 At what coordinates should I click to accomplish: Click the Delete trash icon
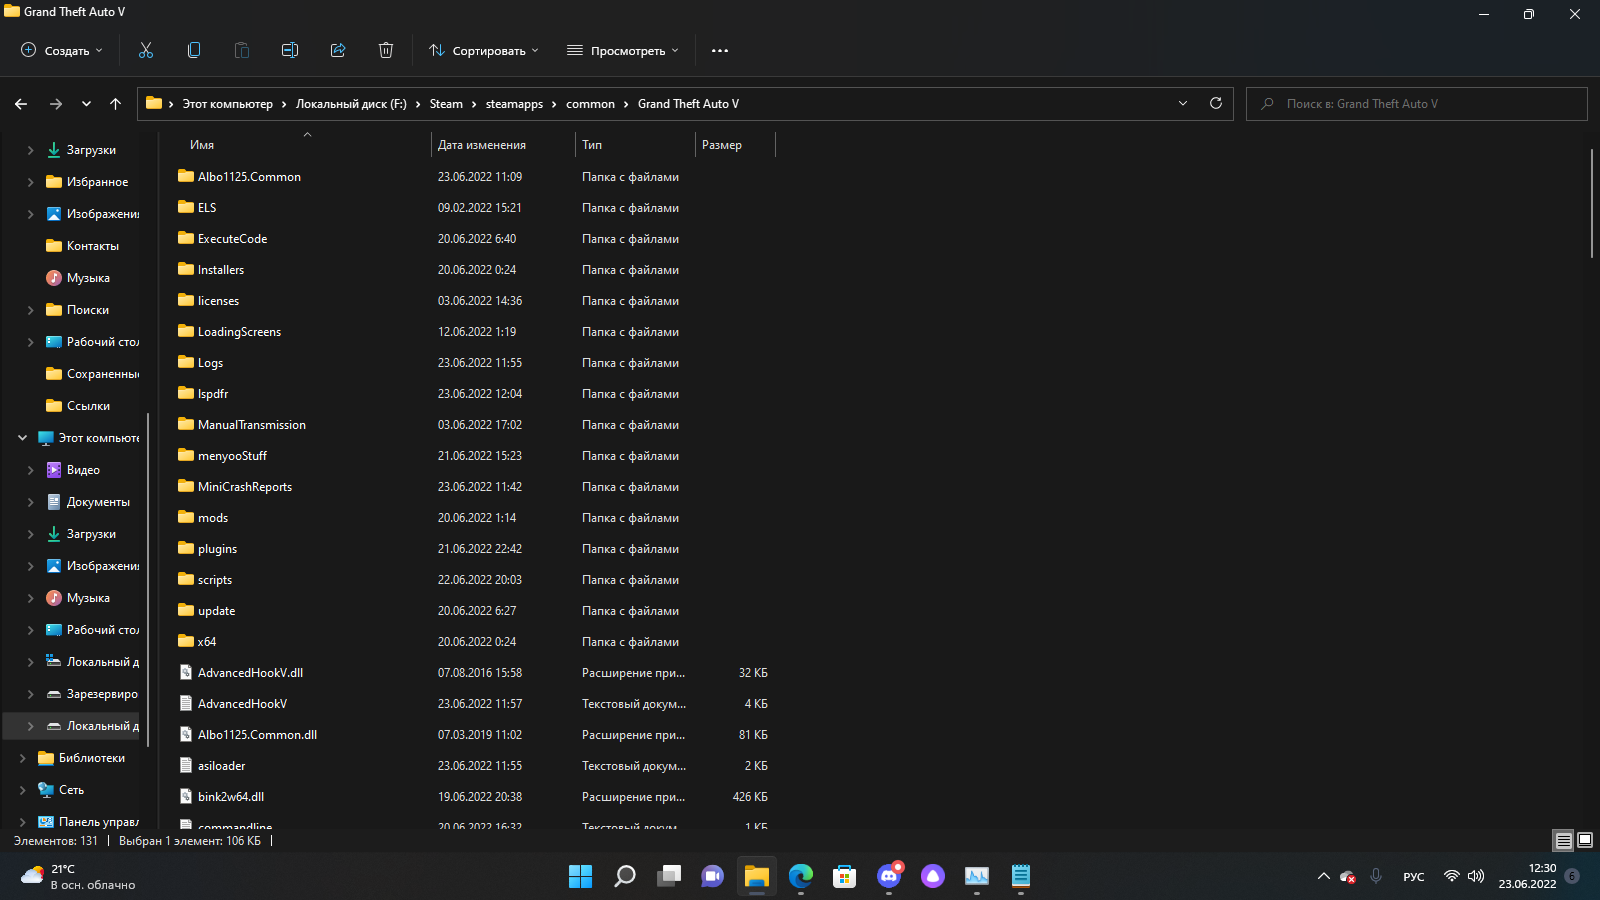point(386,50)
